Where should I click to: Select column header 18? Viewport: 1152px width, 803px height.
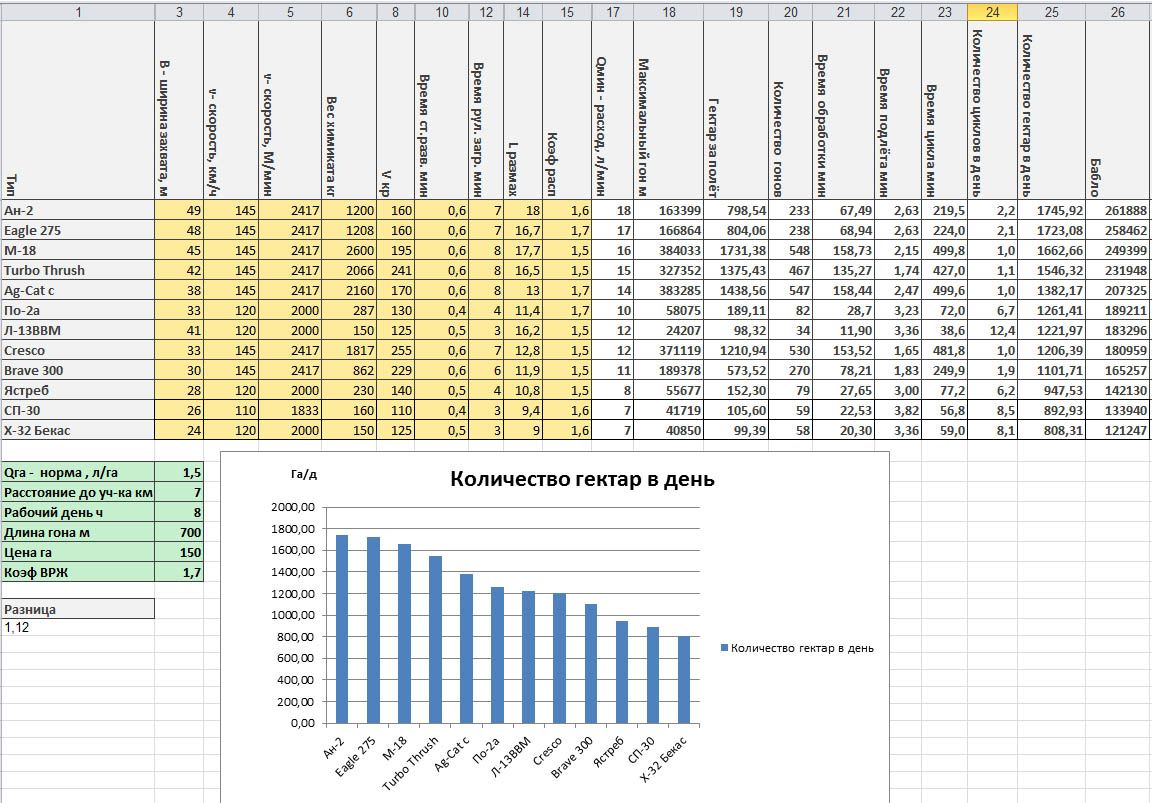(x=669, y=12)
